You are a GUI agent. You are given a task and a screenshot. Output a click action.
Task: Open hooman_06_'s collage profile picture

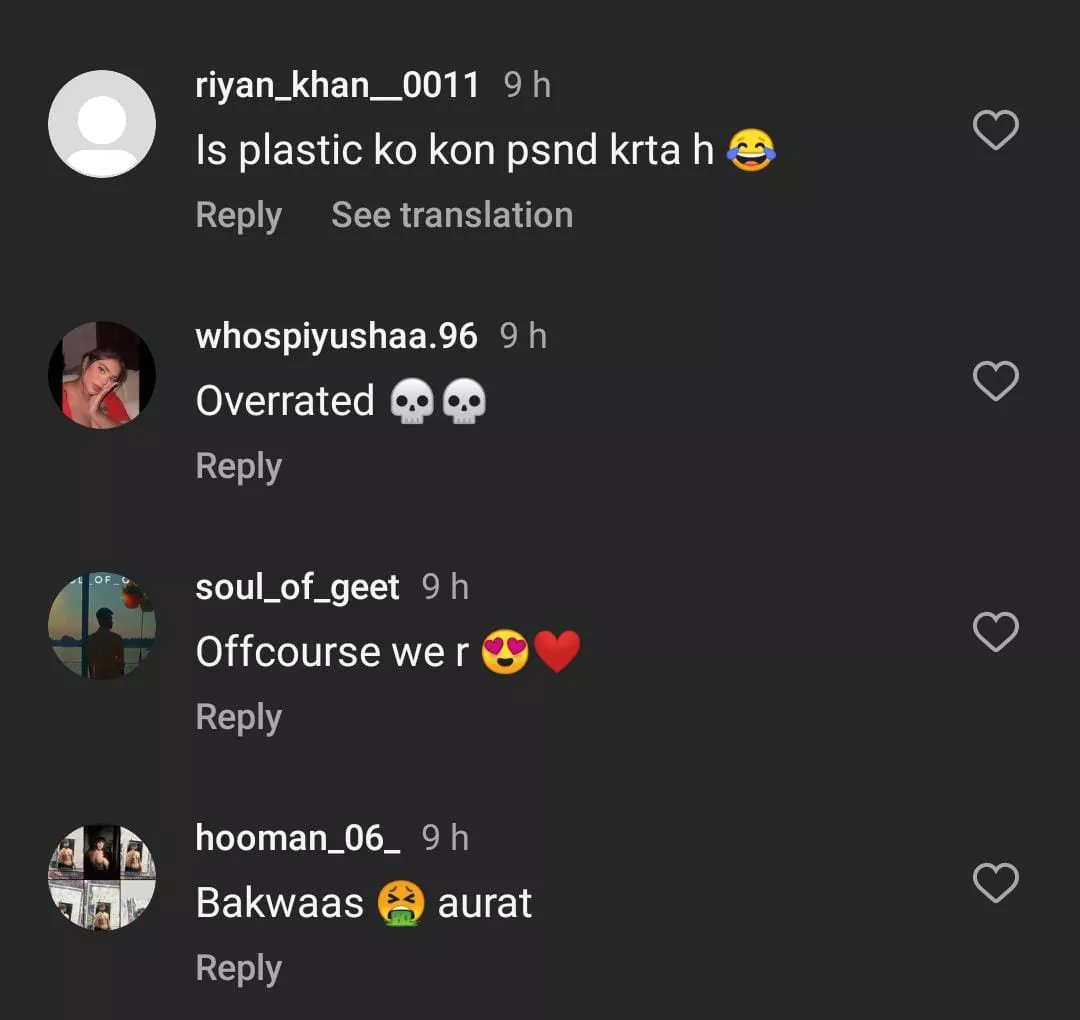pyautogui.click(x=102, y=877)
